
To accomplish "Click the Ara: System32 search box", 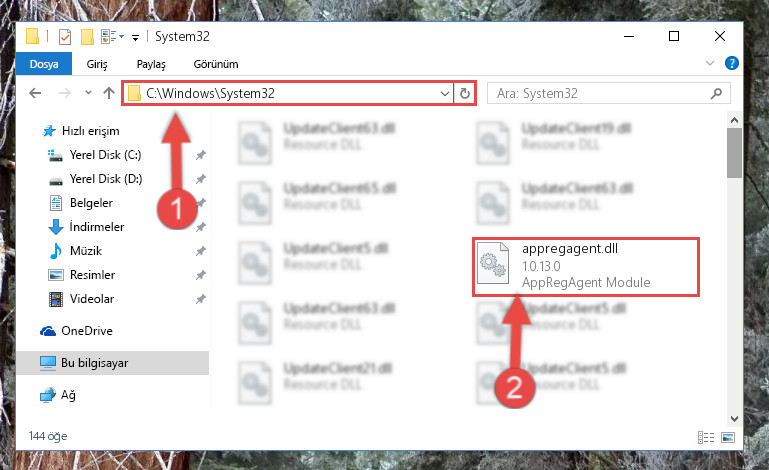I will [x=608, y=93].
